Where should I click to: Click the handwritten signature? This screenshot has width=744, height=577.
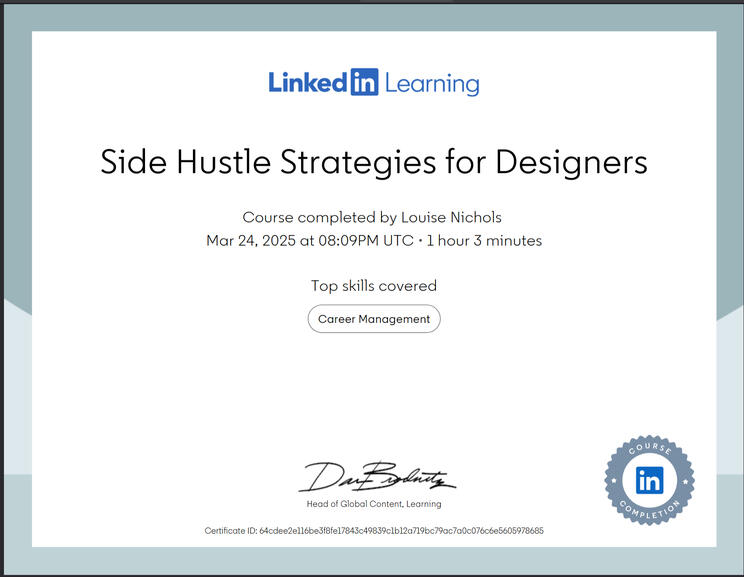click(x=376, y=478)
